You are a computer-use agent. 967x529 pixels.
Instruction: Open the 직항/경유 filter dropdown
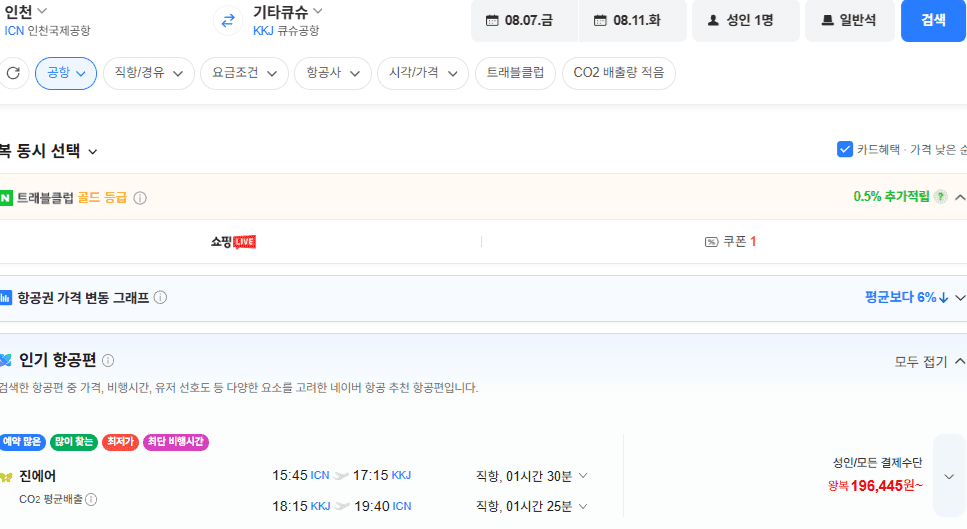tap(149, 73)
